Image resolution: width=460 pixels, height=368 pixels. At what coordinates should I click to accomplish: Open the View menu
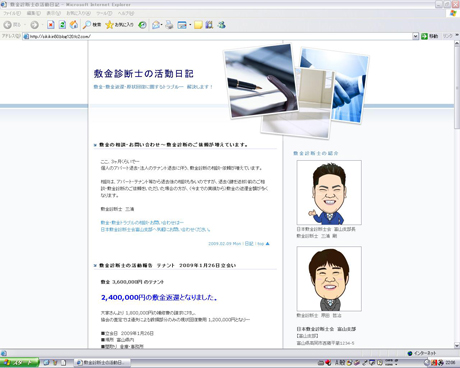[53, 13]
